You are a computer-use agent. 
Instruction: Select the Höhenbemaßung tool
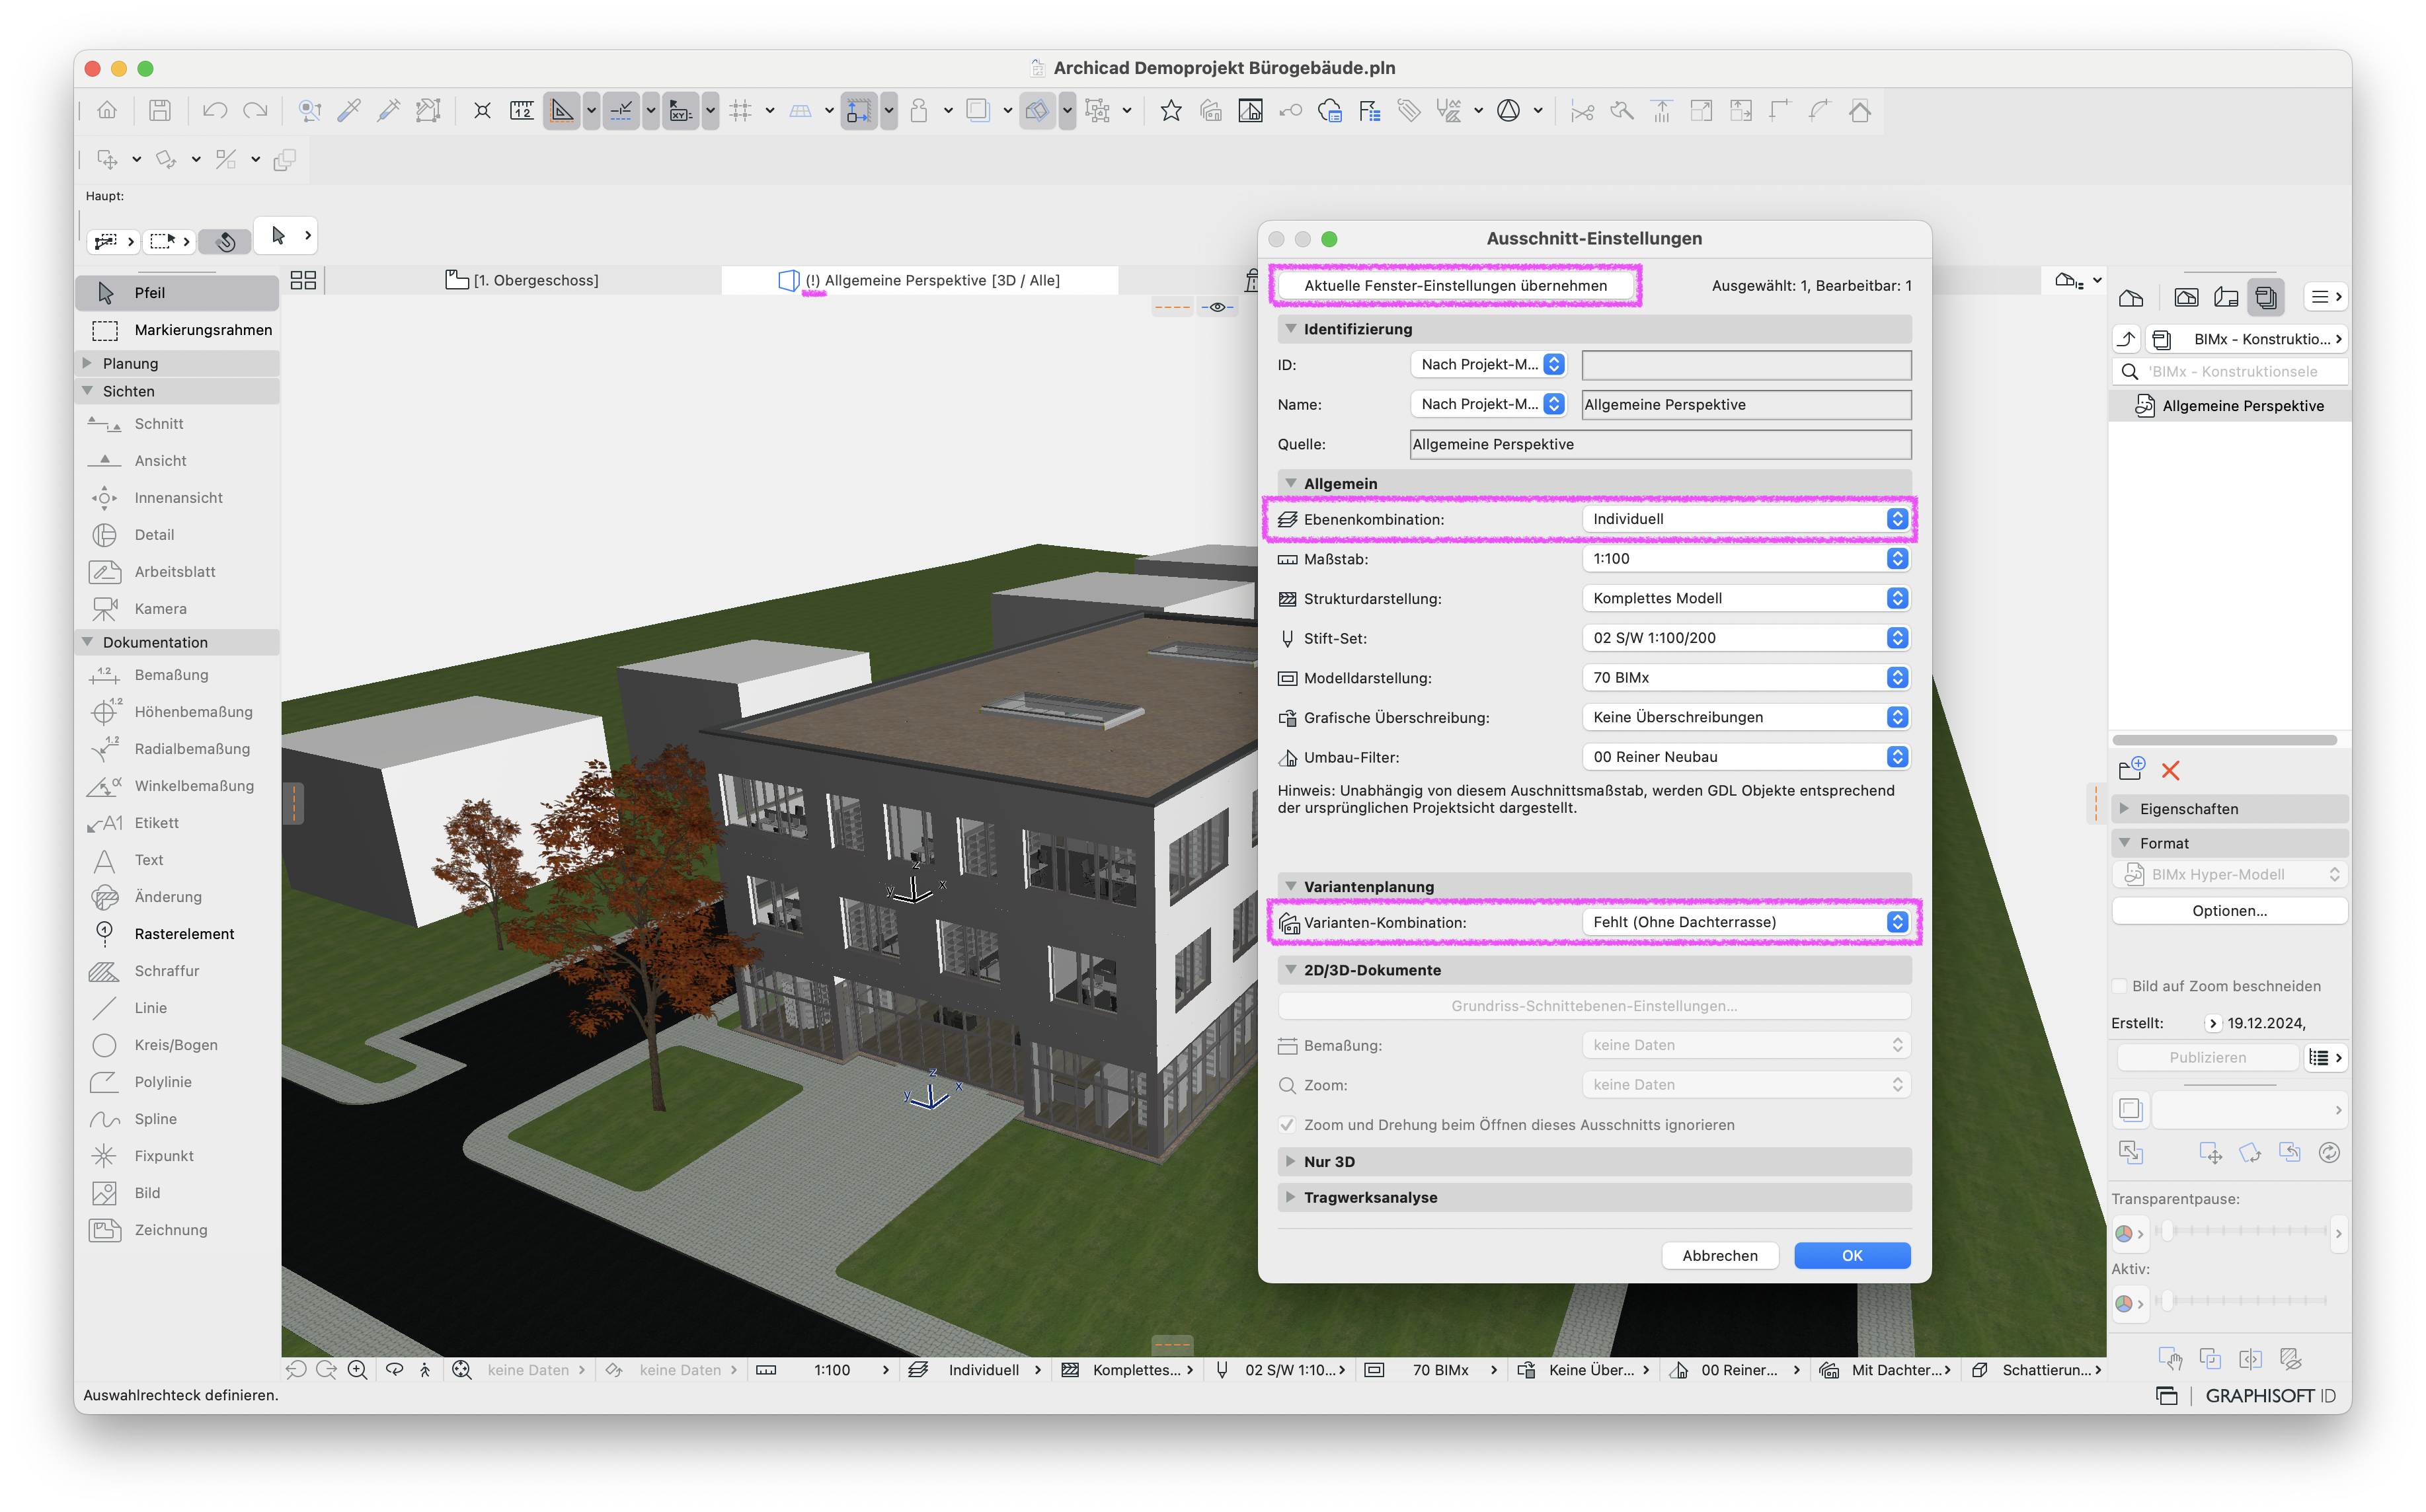178,712
